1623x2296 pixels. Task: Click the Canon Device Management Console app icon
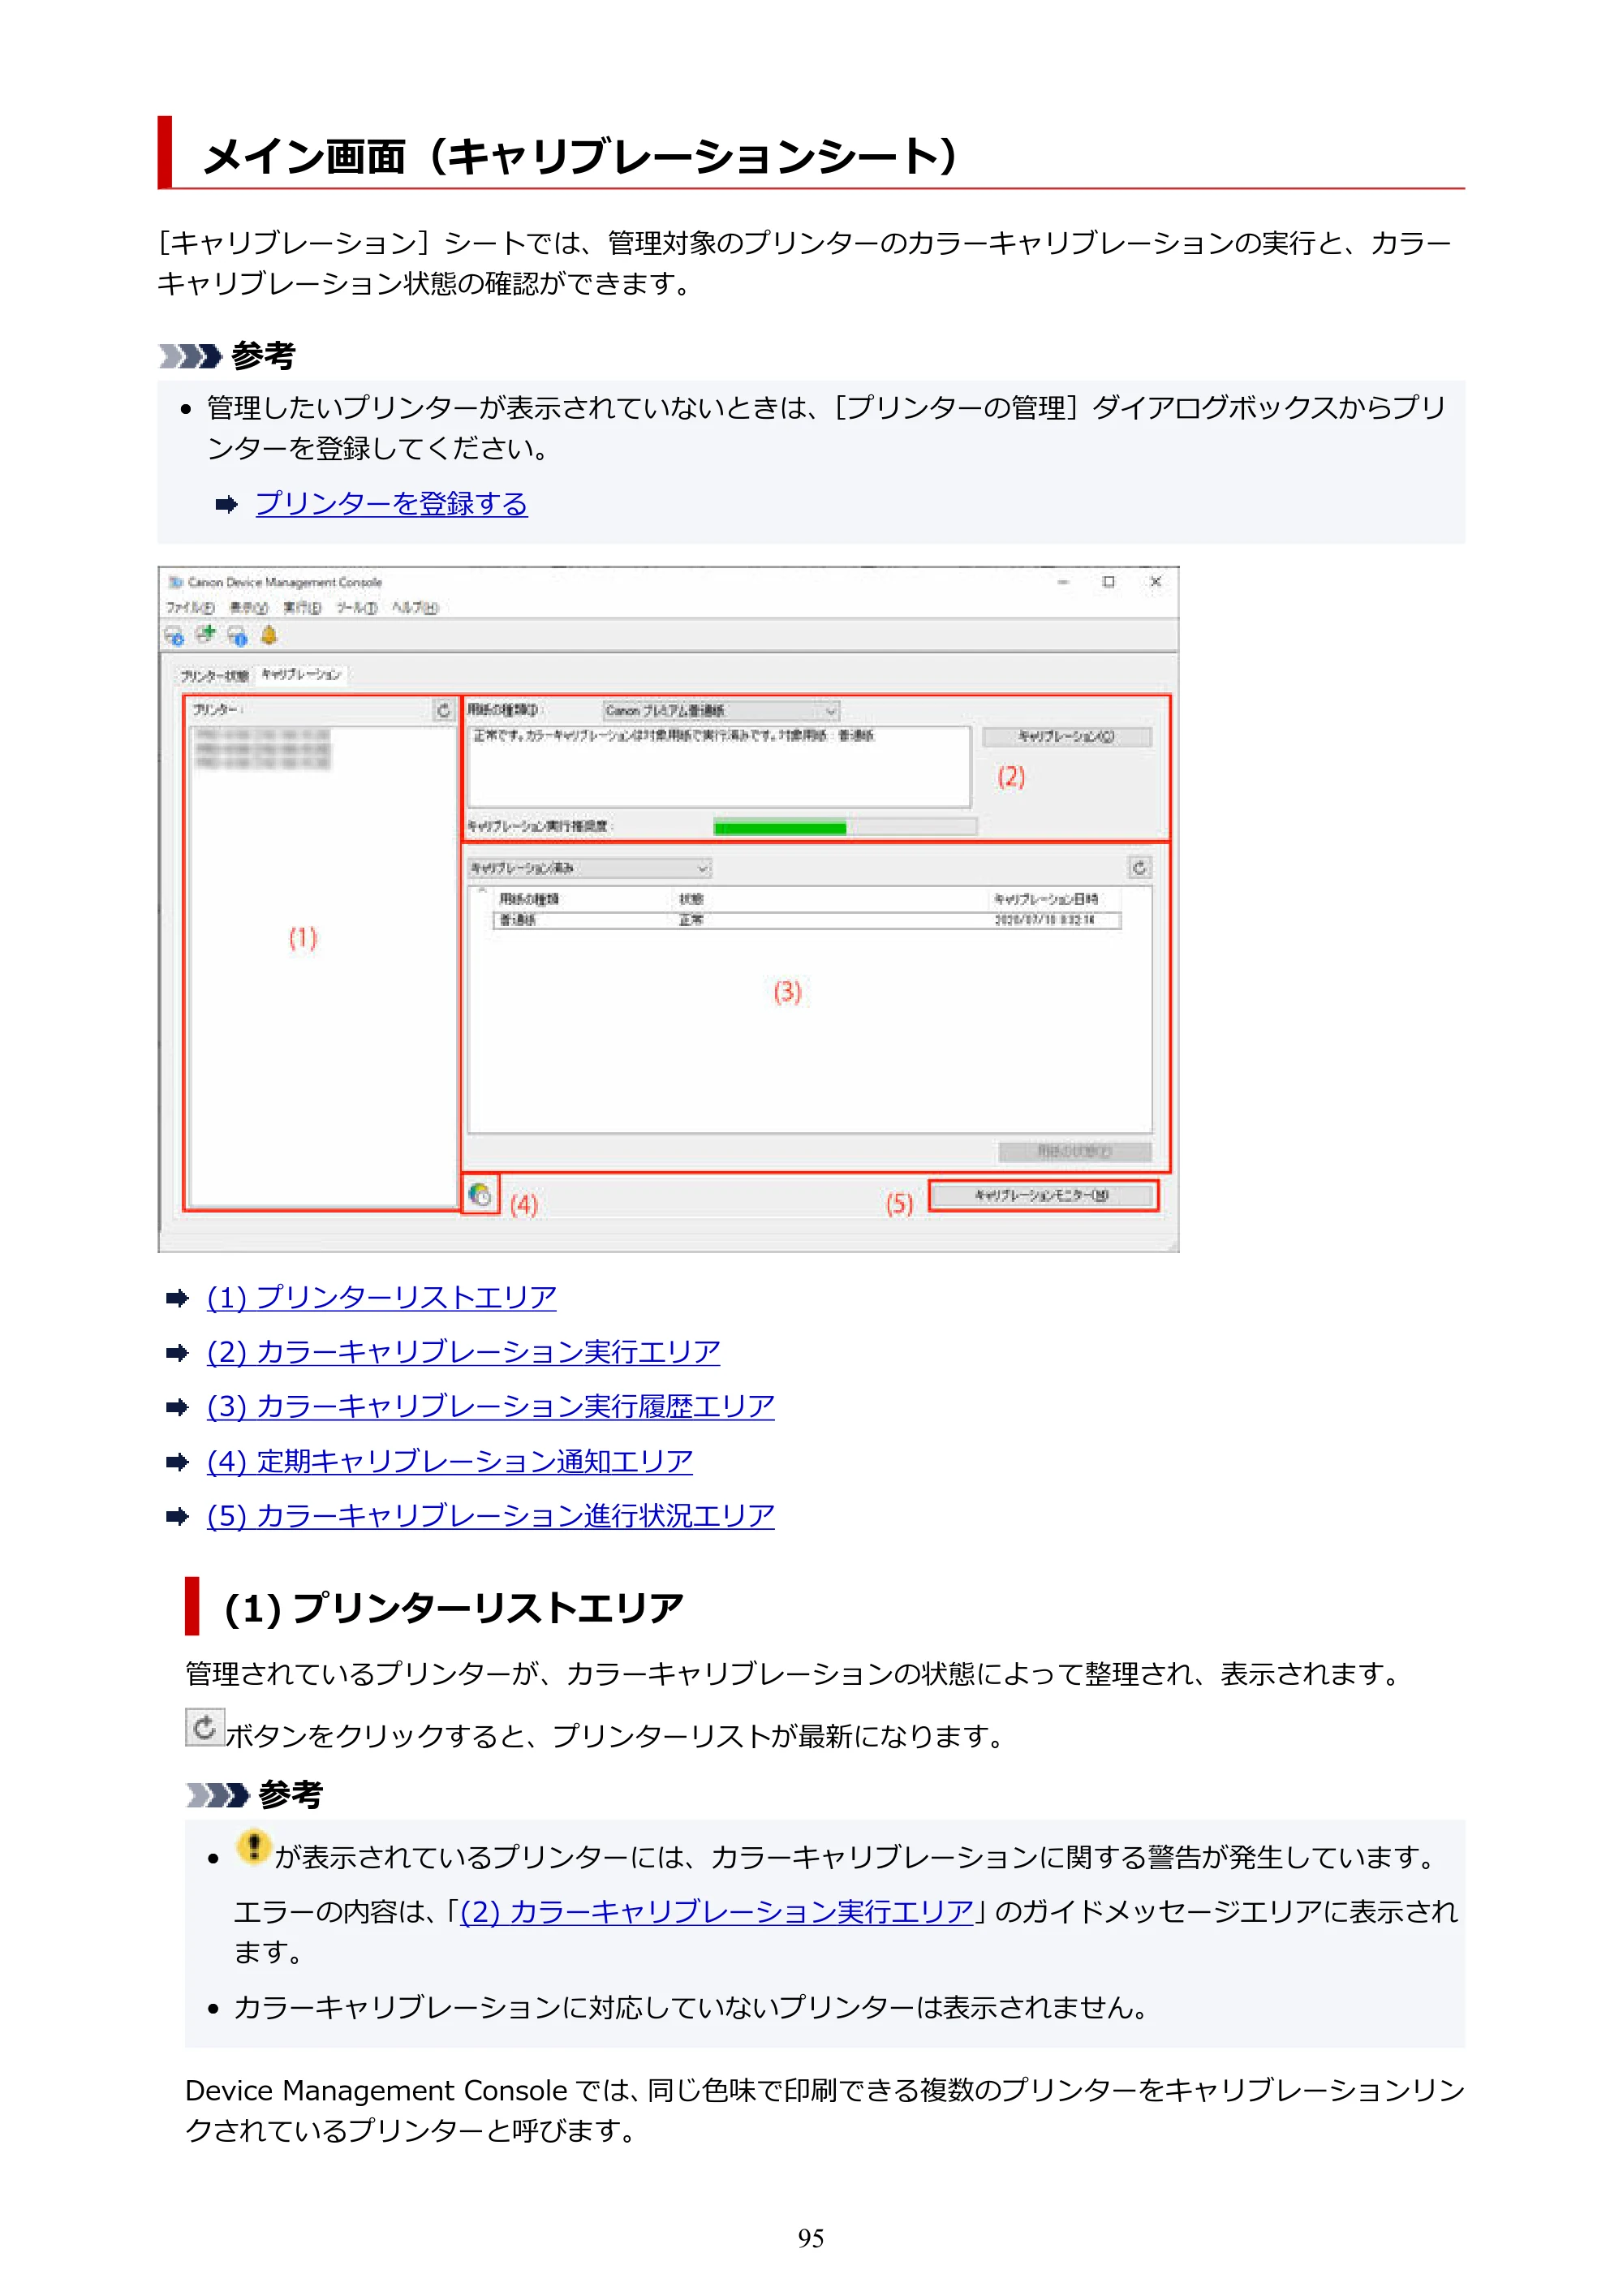175,582
